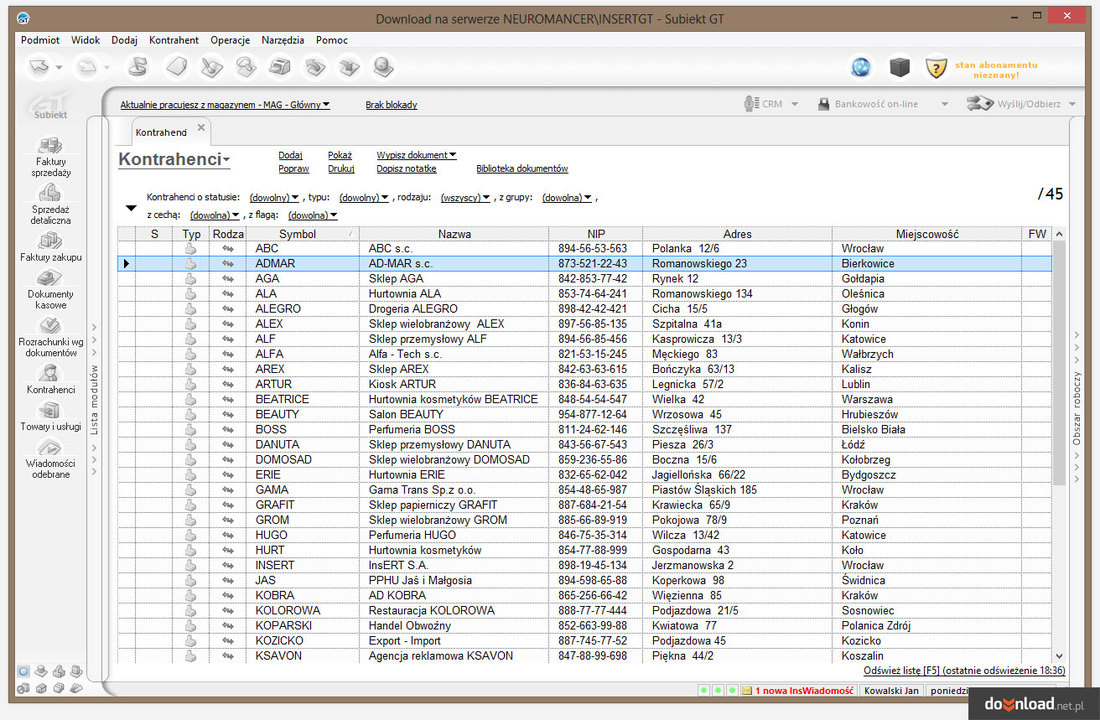Image resolution: width=1100 pixels, height=720 pixels.
Task: Toggle Obszar roboczy side panel strip
Action: [1076, 407]
